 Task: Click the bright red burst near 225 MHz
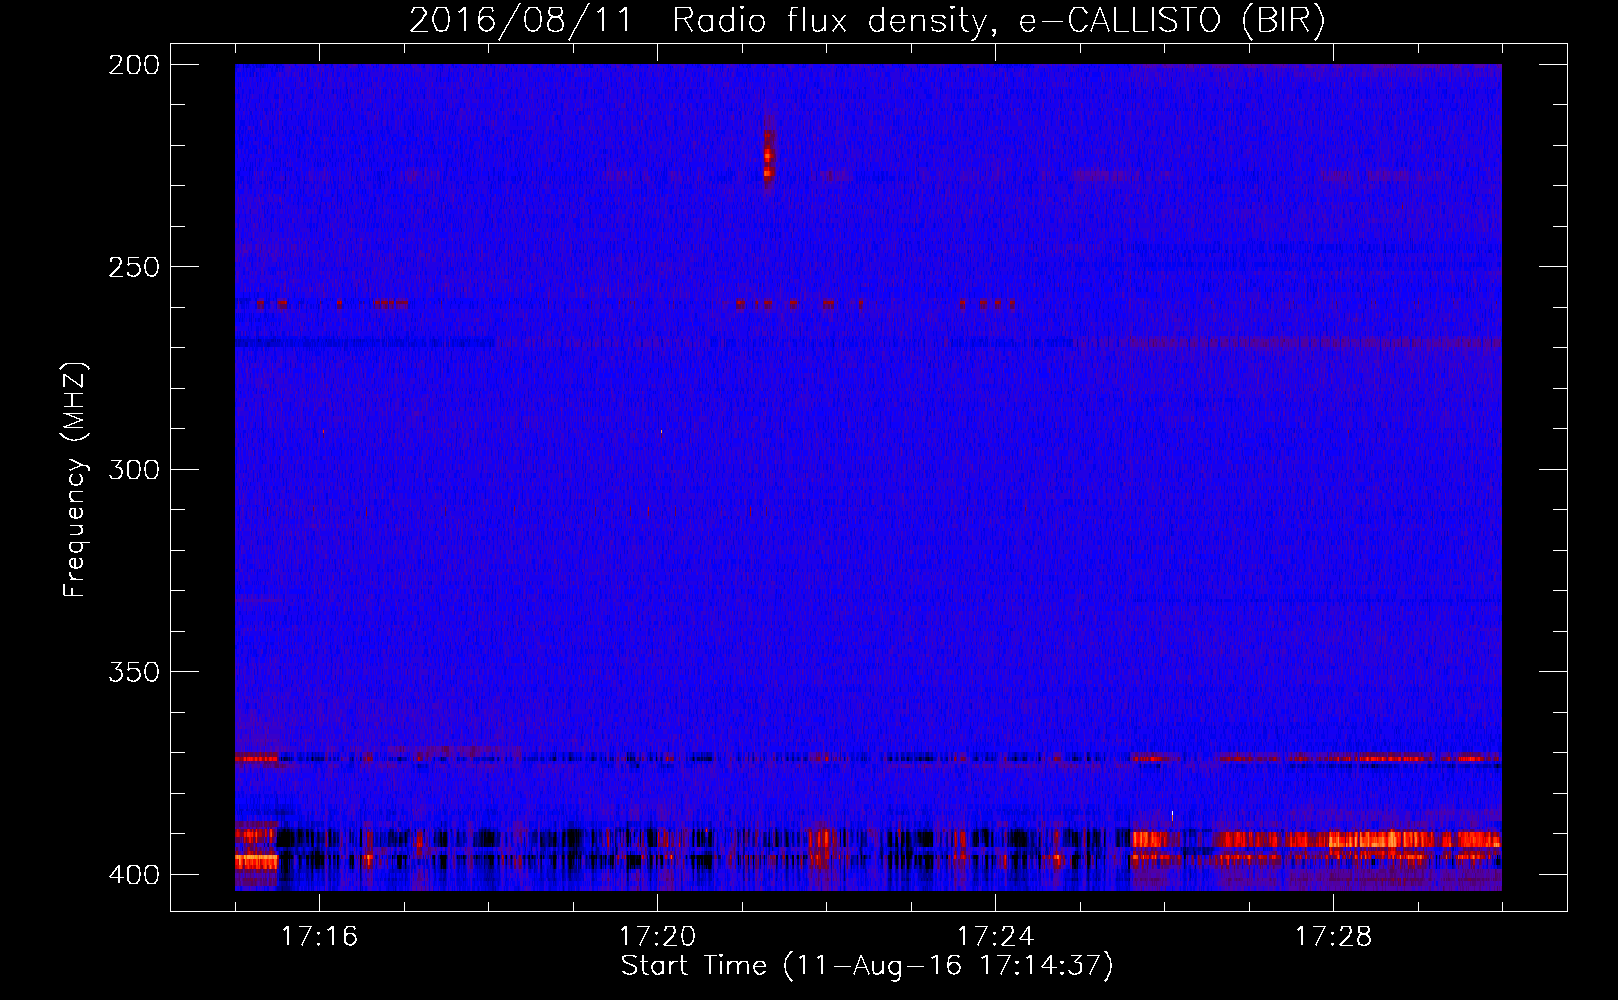point(768,157)
